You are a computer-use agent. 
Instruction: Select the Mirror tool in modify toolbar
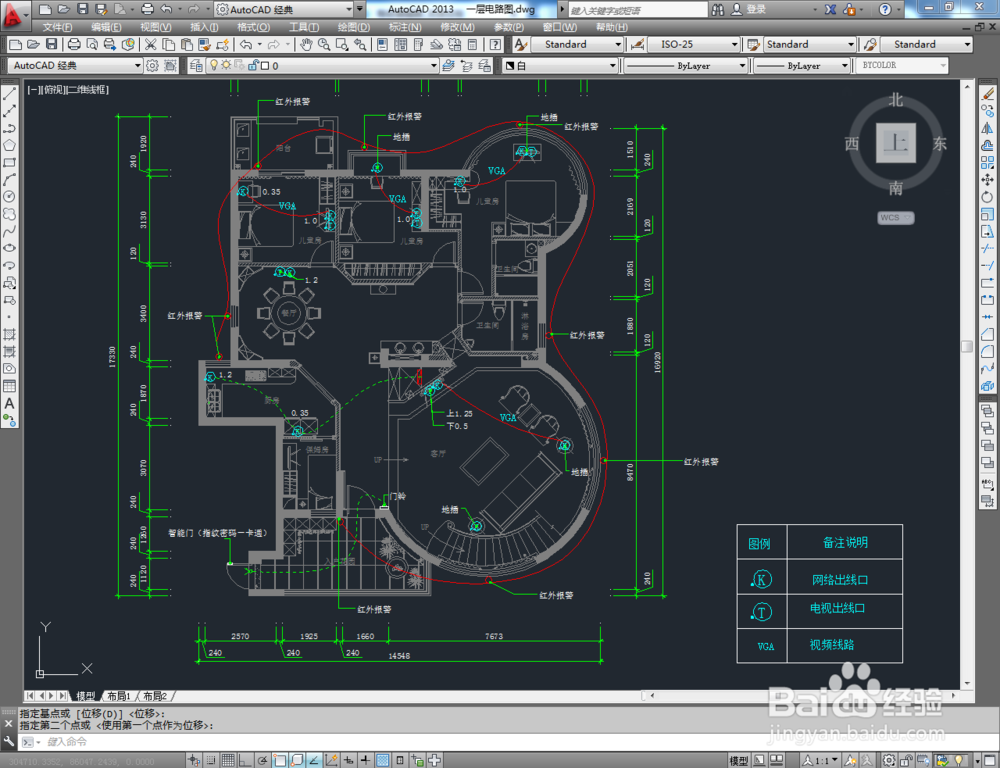987,128
